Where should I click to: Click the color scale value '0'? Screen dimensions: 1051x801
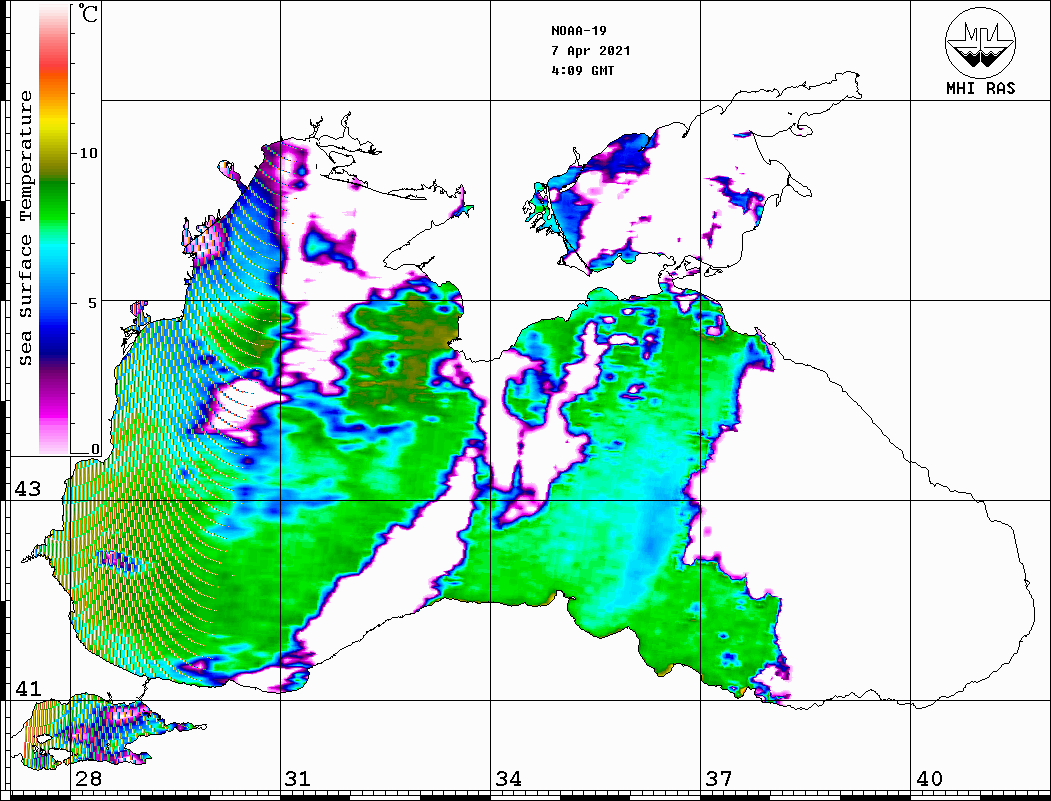(x=95, y=449)
